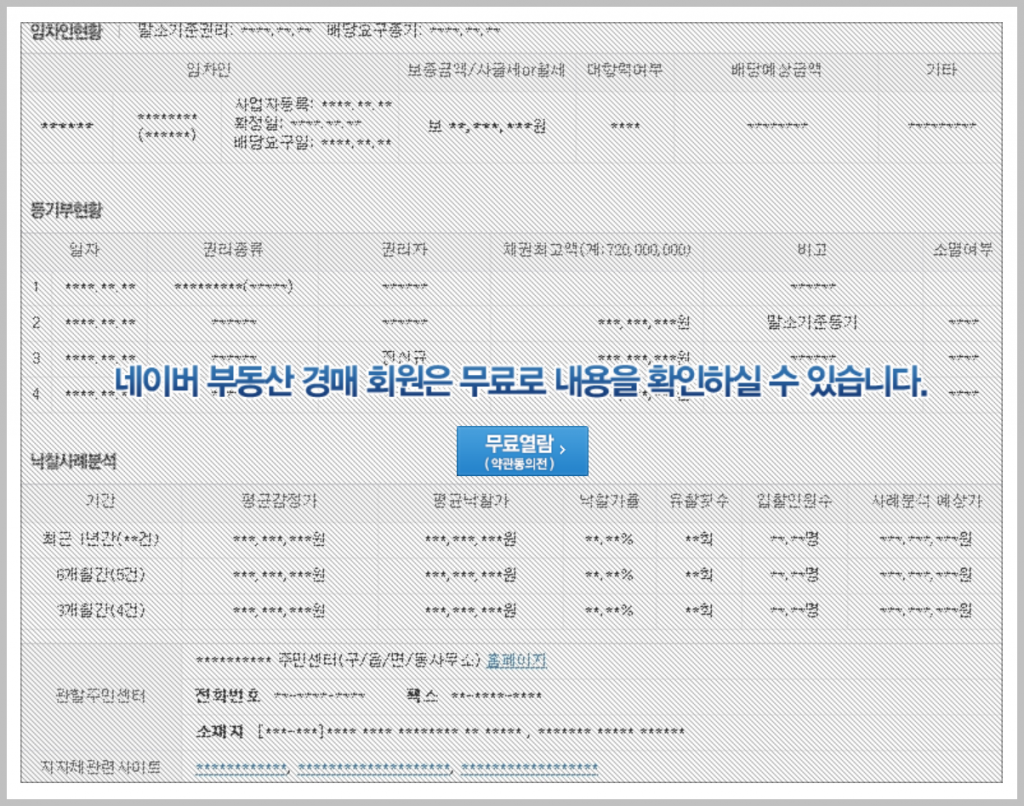This screenshot has height=806, width=1024.
Task: Click the 배당요구일 date line
Action: pos(313,142)
